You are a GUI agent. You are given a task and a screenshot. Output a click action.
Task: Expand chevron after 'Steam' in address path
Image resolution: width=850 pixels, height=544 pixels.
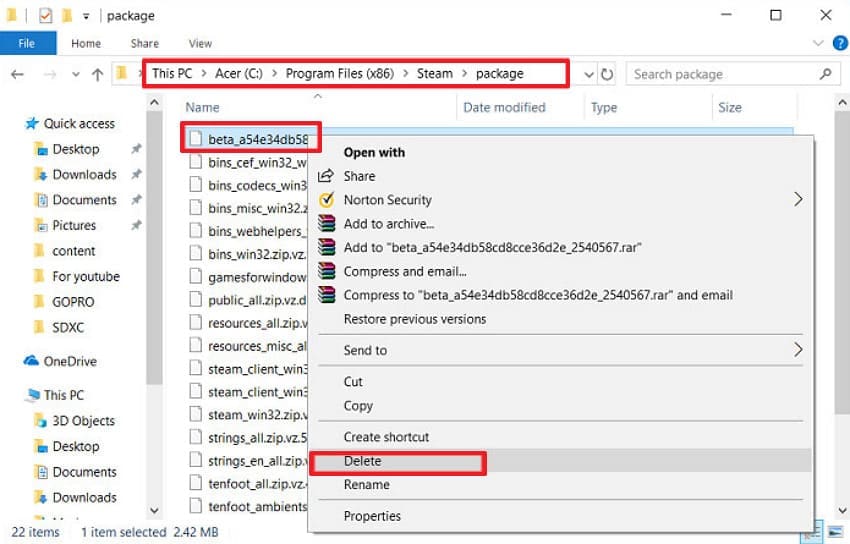tap(465, 74)
